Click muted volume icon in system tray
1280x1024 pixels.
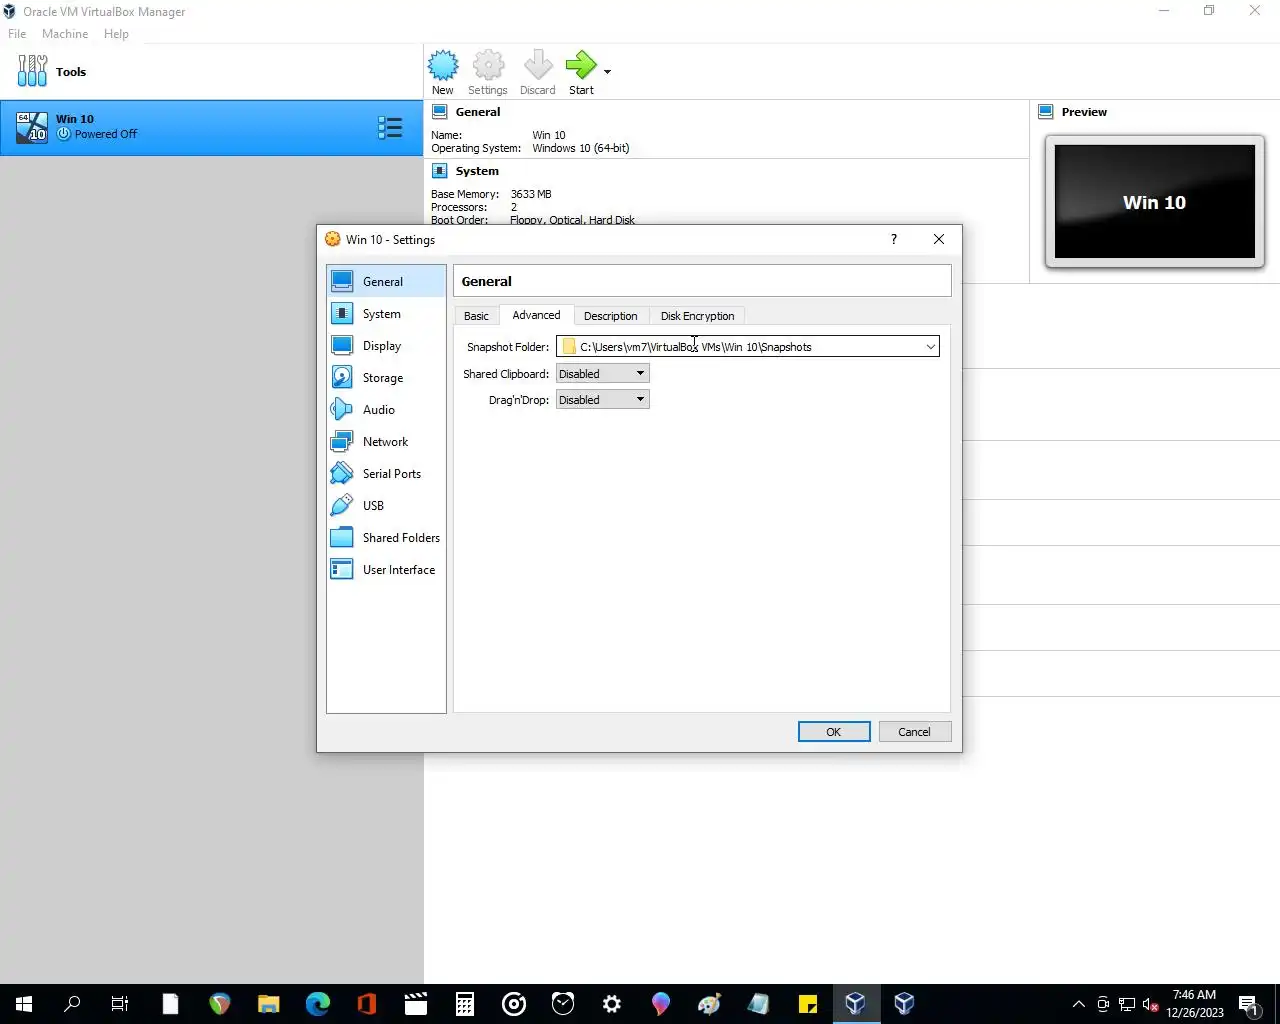1151,1004
